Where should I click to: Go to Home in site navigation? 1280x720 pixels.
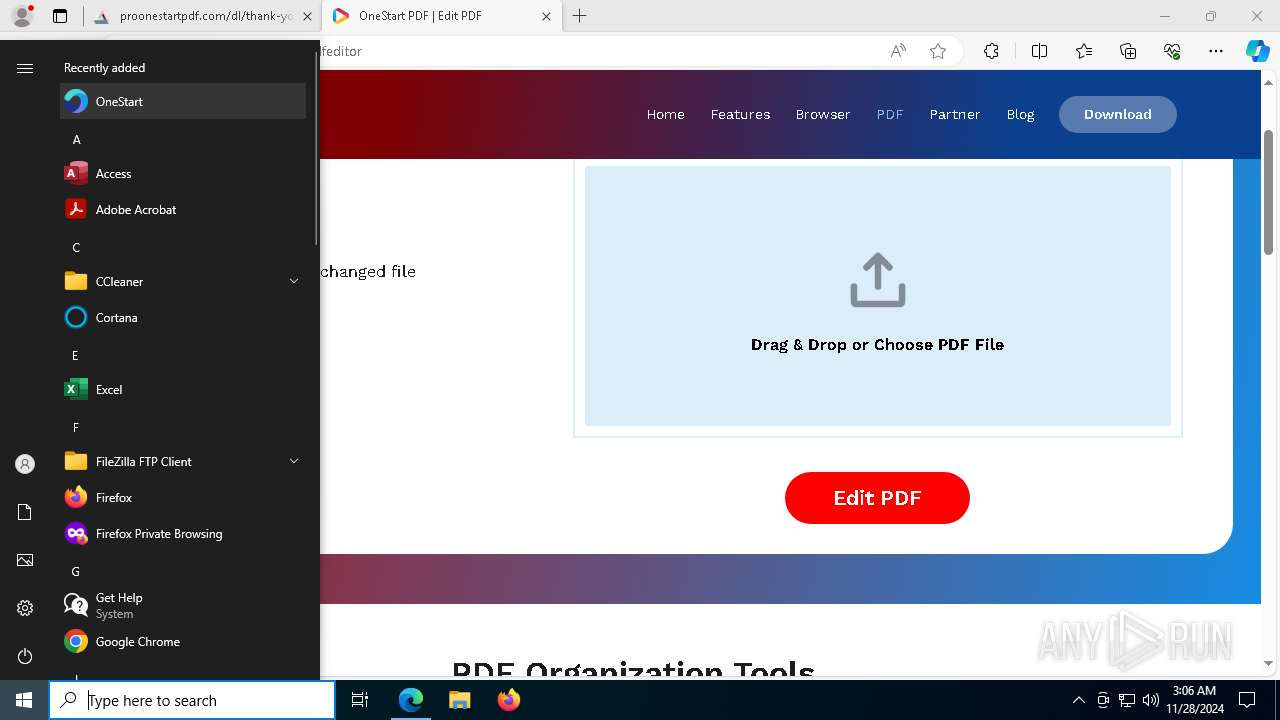click(666, 114)
